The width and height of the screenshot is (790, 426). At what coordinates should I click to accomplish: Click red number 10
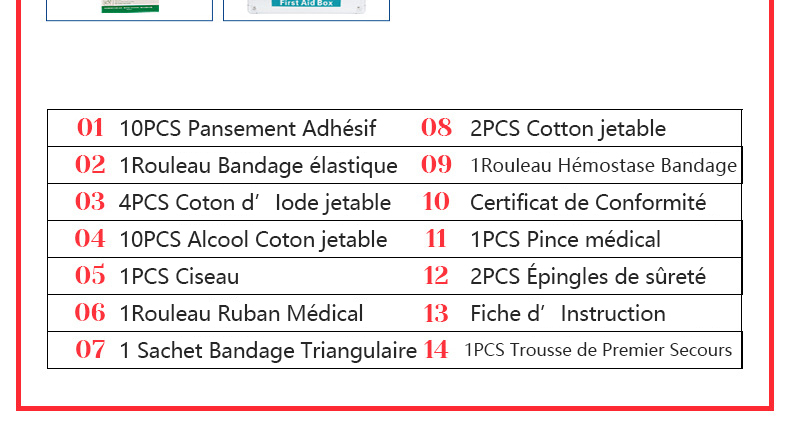[x=436, y=201]
